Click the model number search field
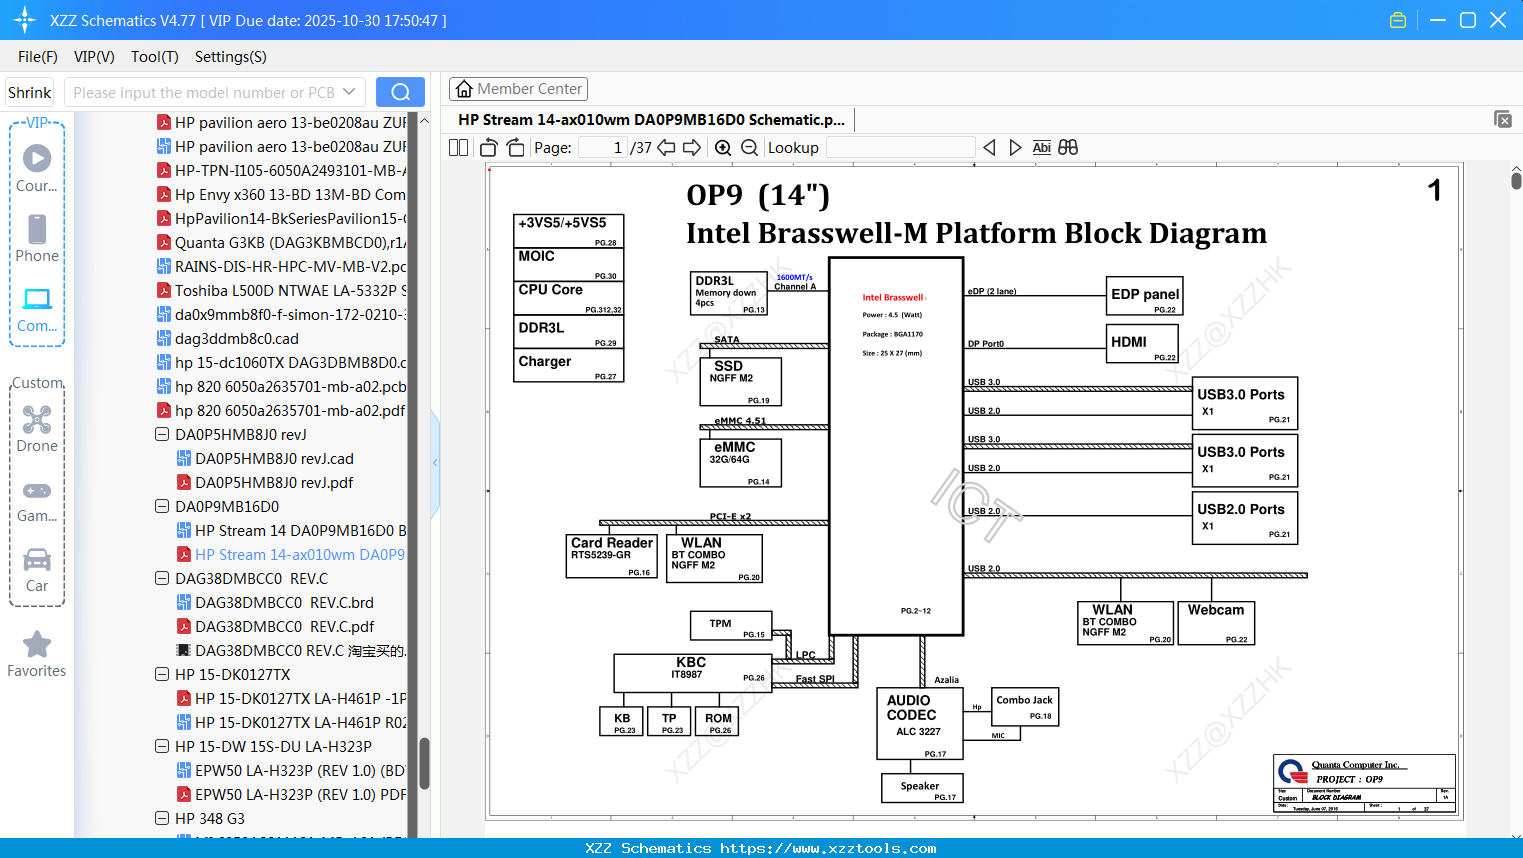Viewport: 1523px width, 858px height. 215,92
